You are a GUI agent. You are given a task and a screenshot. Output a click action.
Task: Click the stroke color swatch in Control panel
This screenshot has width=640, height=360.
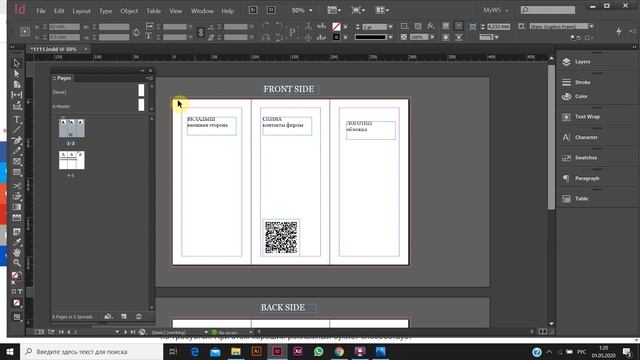pos(336,37)
